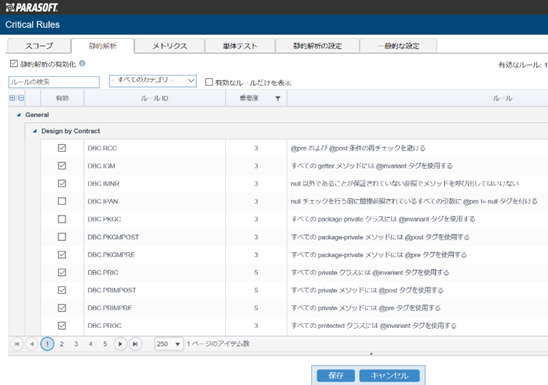Go to page 3

(76, 344)
